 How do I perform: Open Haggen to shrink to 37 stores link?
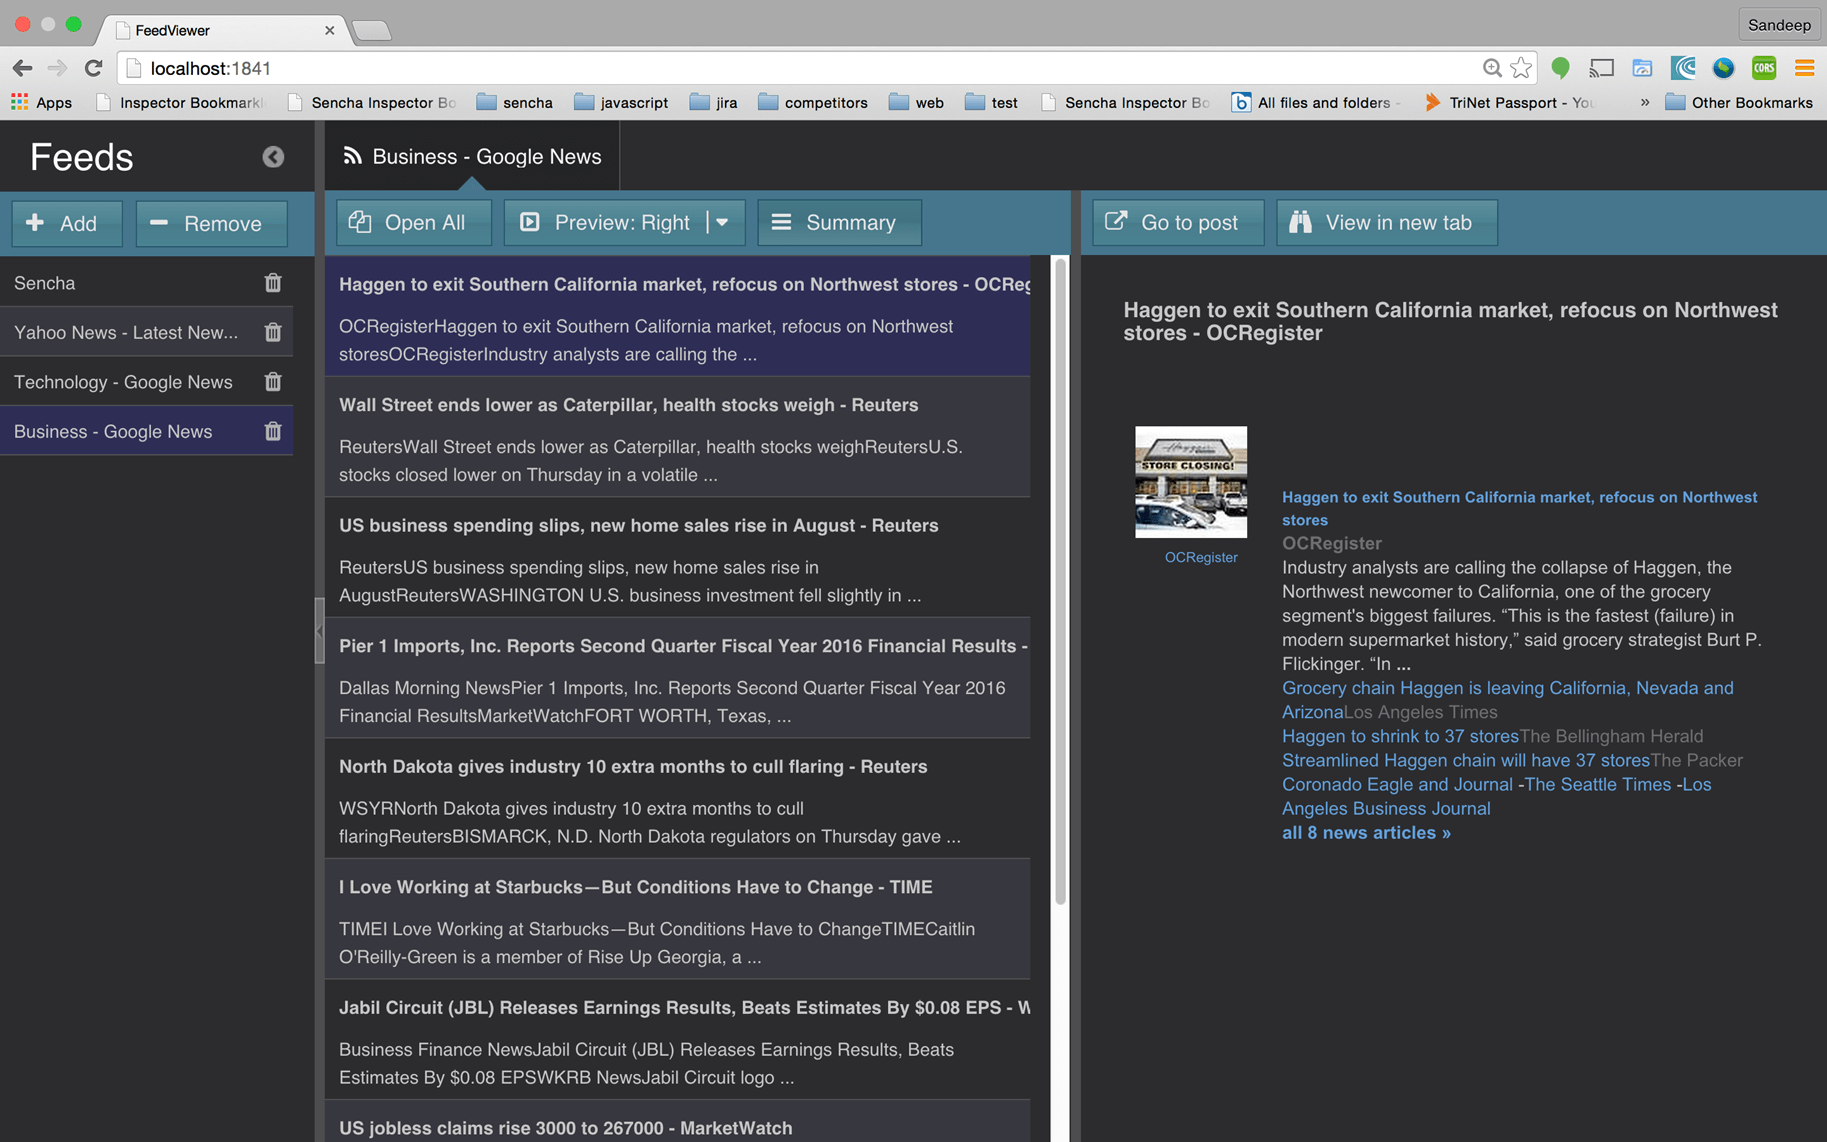tap(1400, 736)
